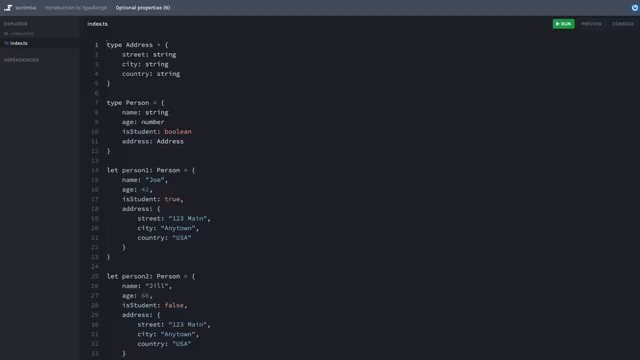The height and width of the screenshot is (360, 640).
Task: Select the 'street: string' code line
Action: pyautogui.click(x=149, y=54)
